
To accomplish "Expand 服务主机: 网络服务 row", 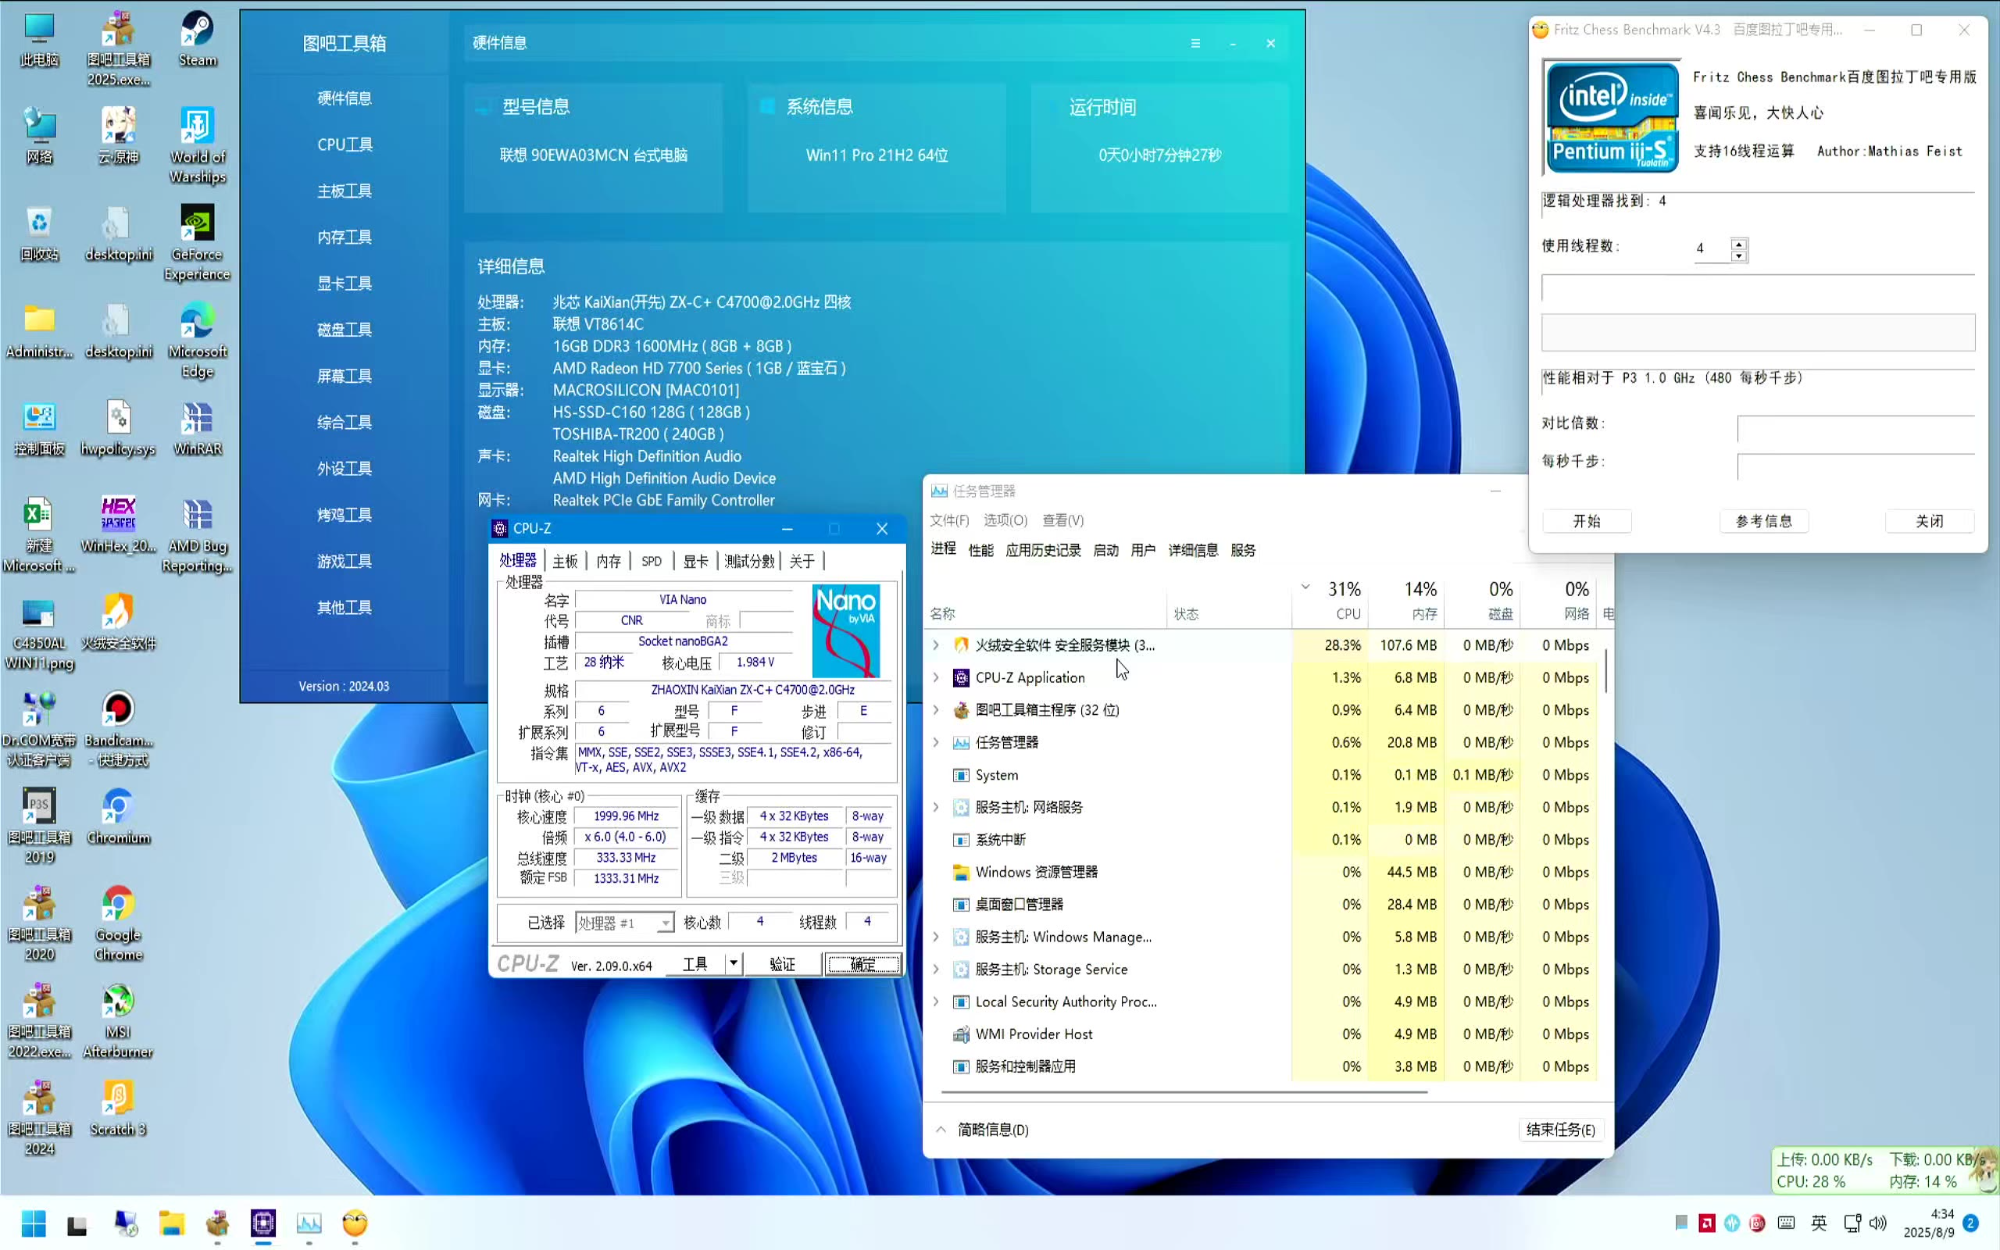I will click(936, 807).
